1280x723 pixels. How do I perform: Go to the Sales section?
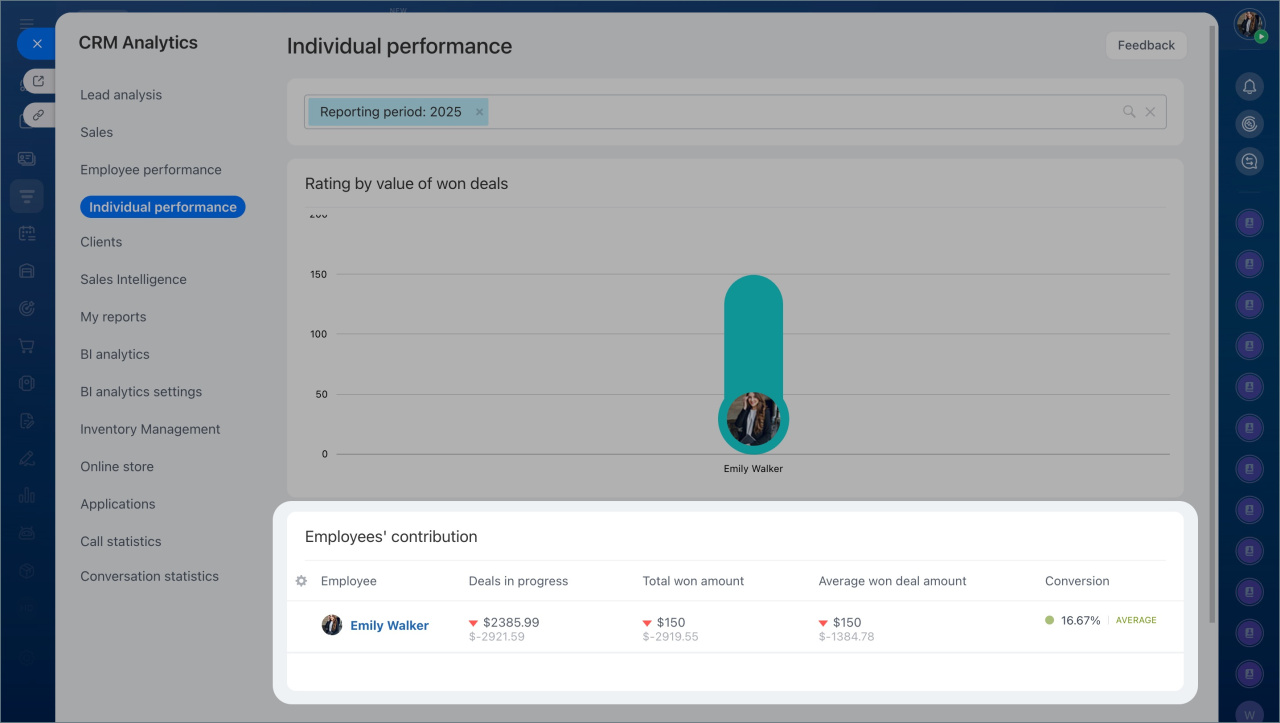click(x=97, y=132)
